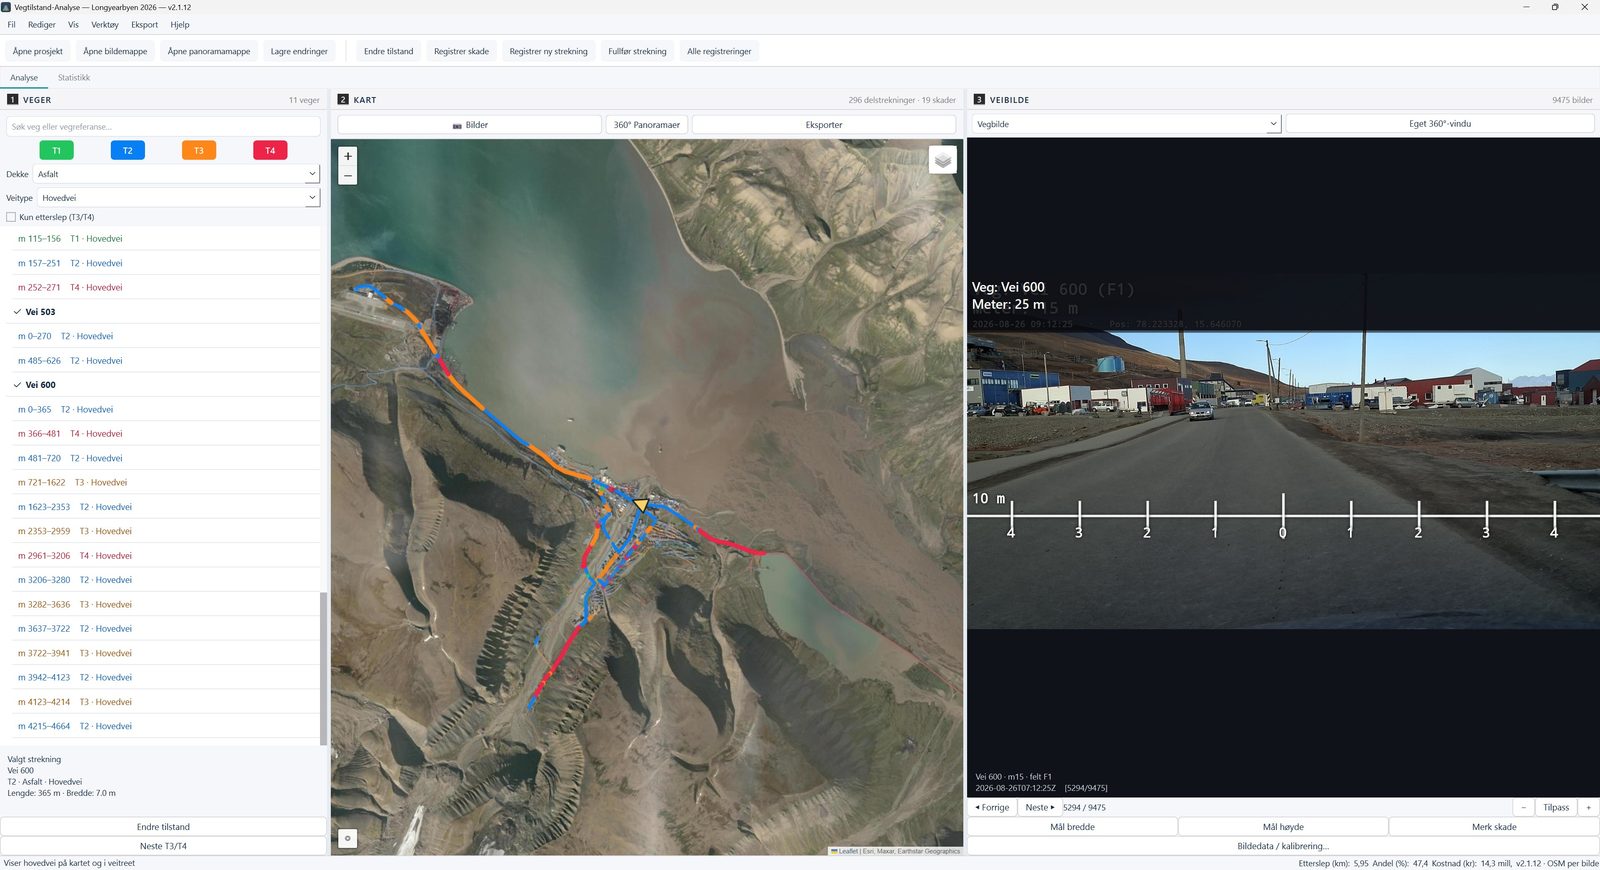Click Registrer skade button

coord(461,51)
